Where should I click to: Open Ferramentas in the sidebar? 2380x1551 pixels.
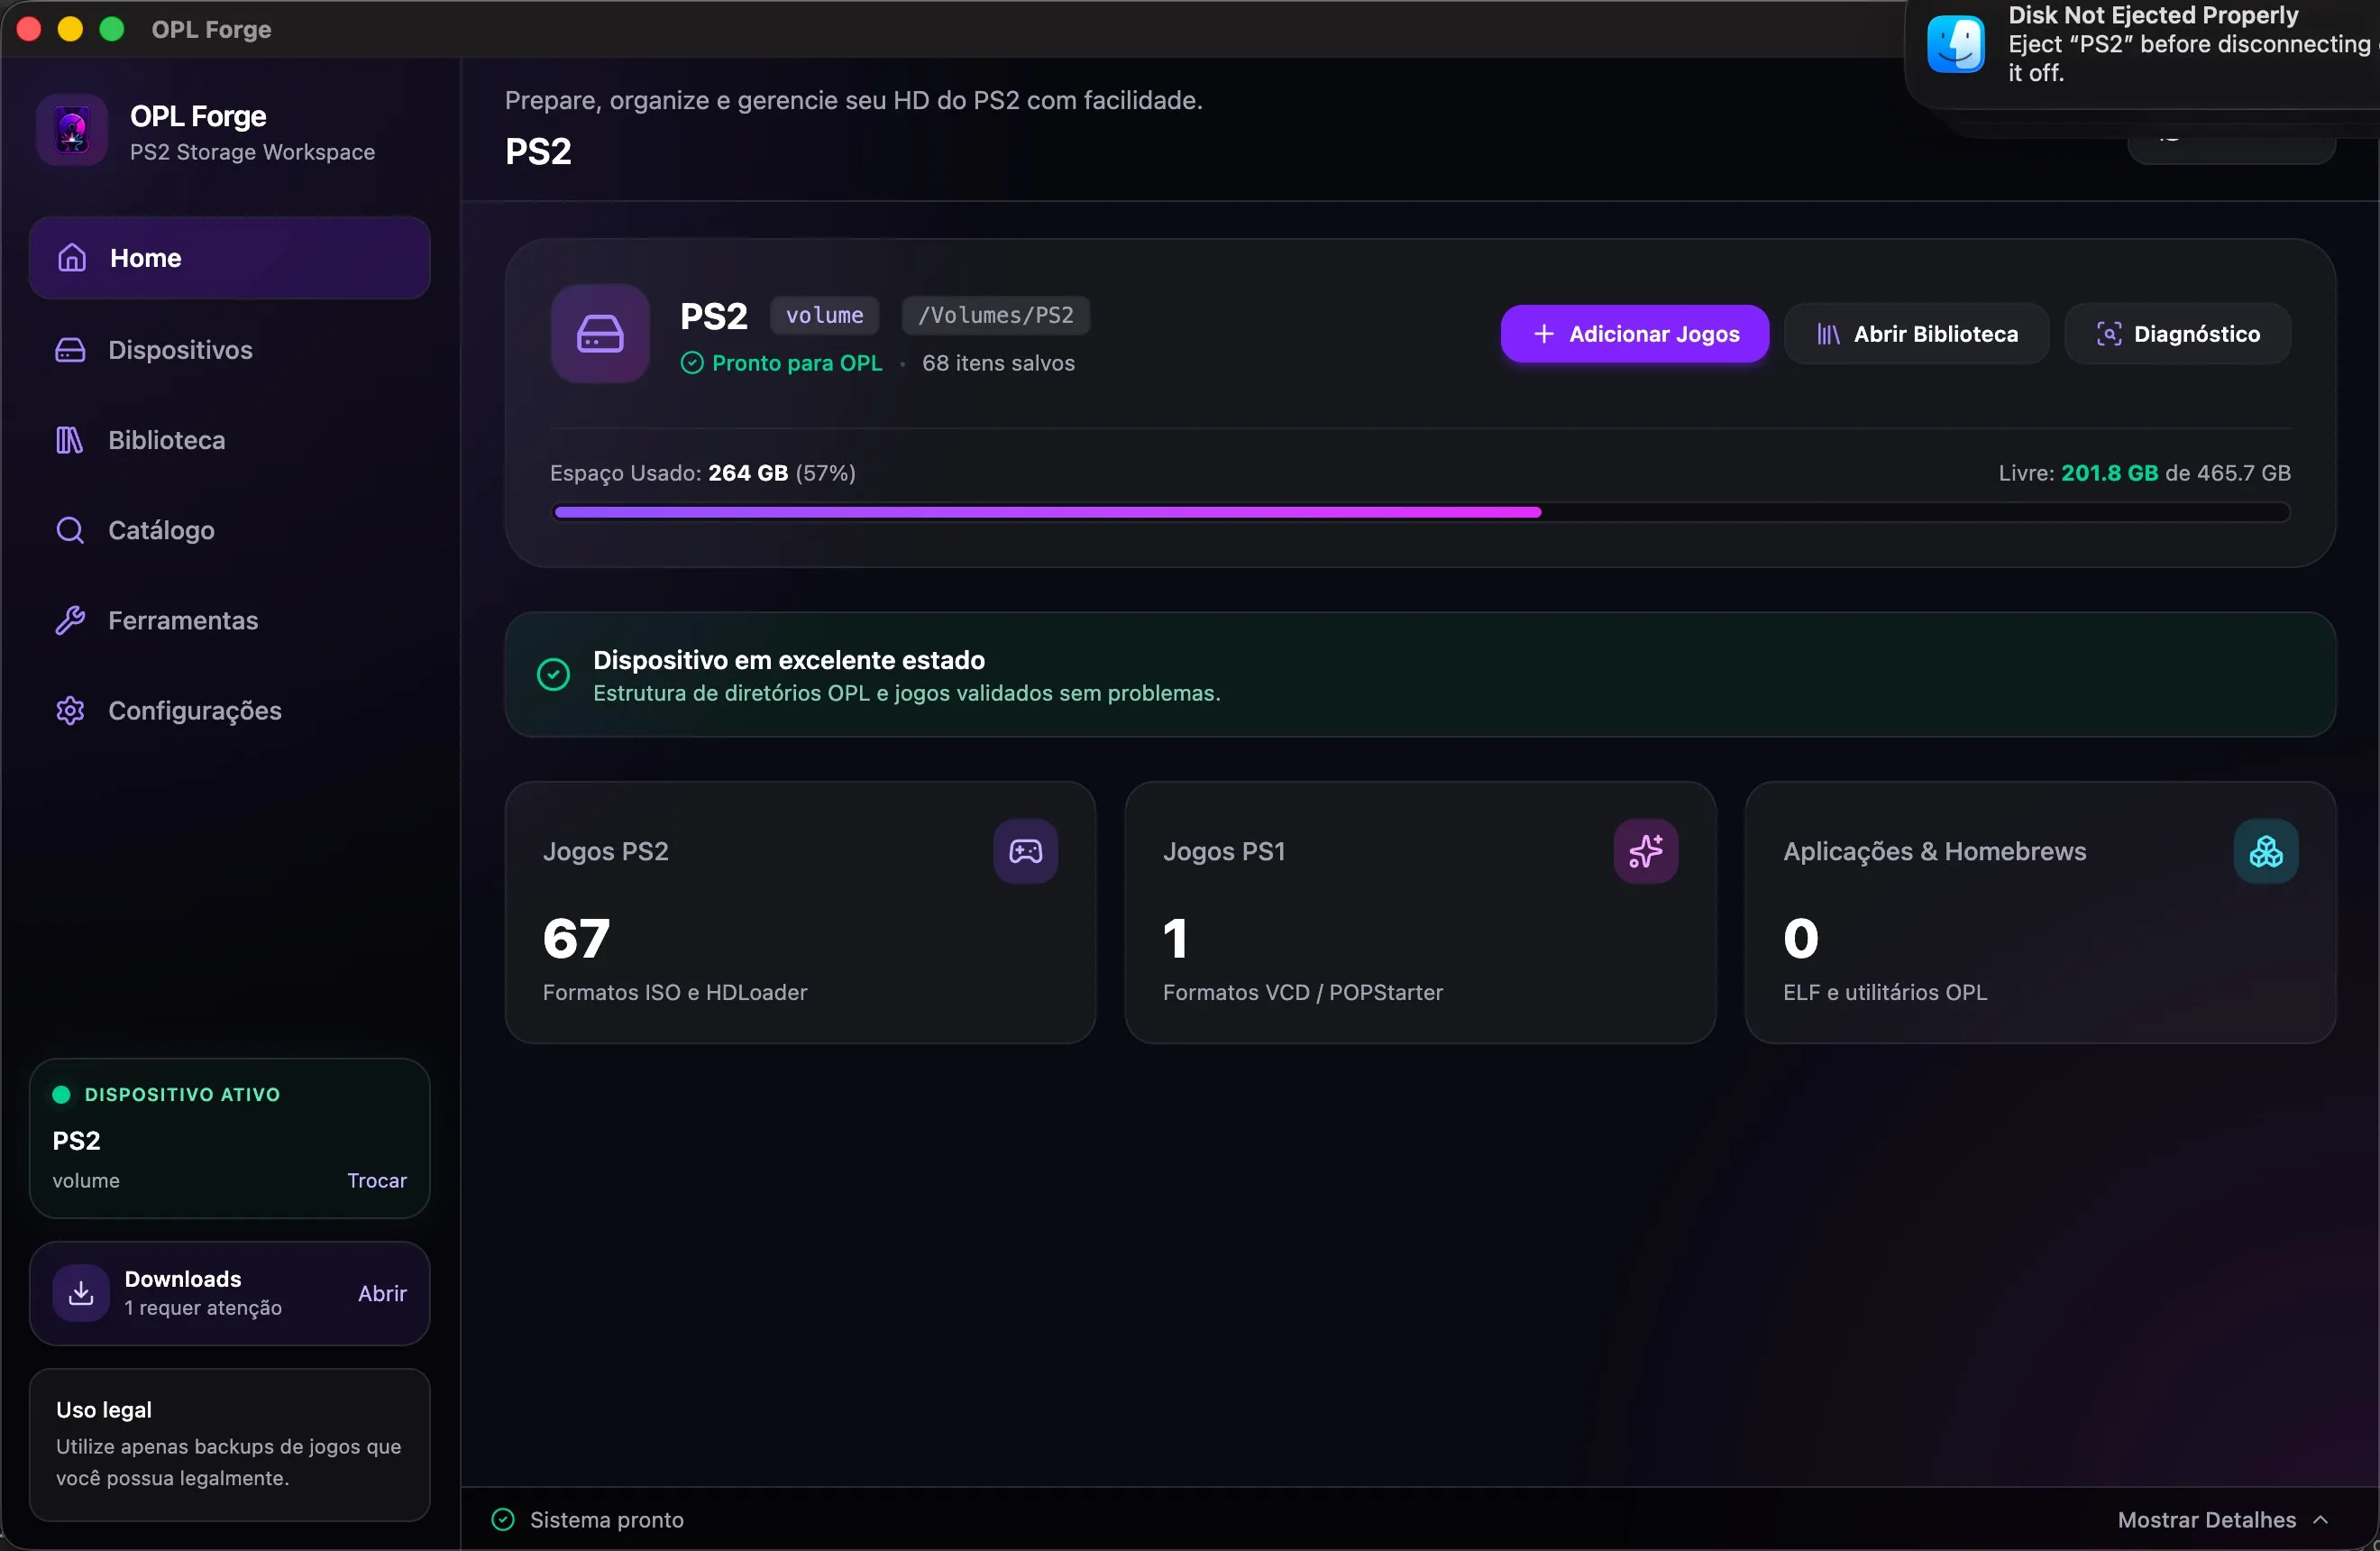[x=230, y=620]
